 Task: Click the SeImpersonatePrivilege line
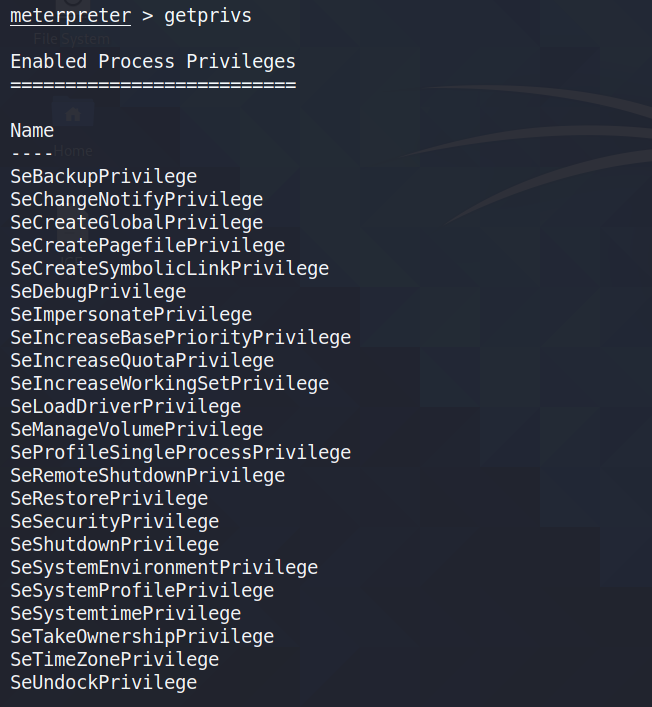pyautogui.click(x=131, y=315)
